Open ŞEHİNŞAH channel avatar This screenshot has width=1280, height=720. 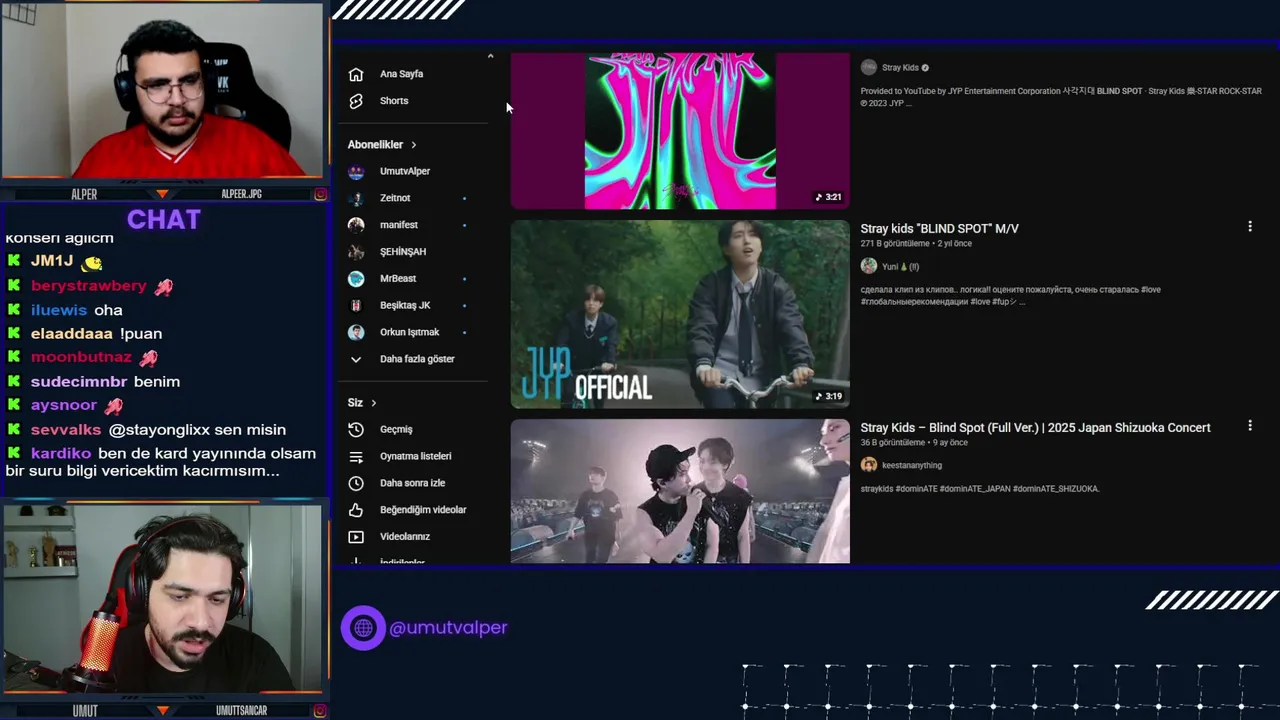point(356,252)
